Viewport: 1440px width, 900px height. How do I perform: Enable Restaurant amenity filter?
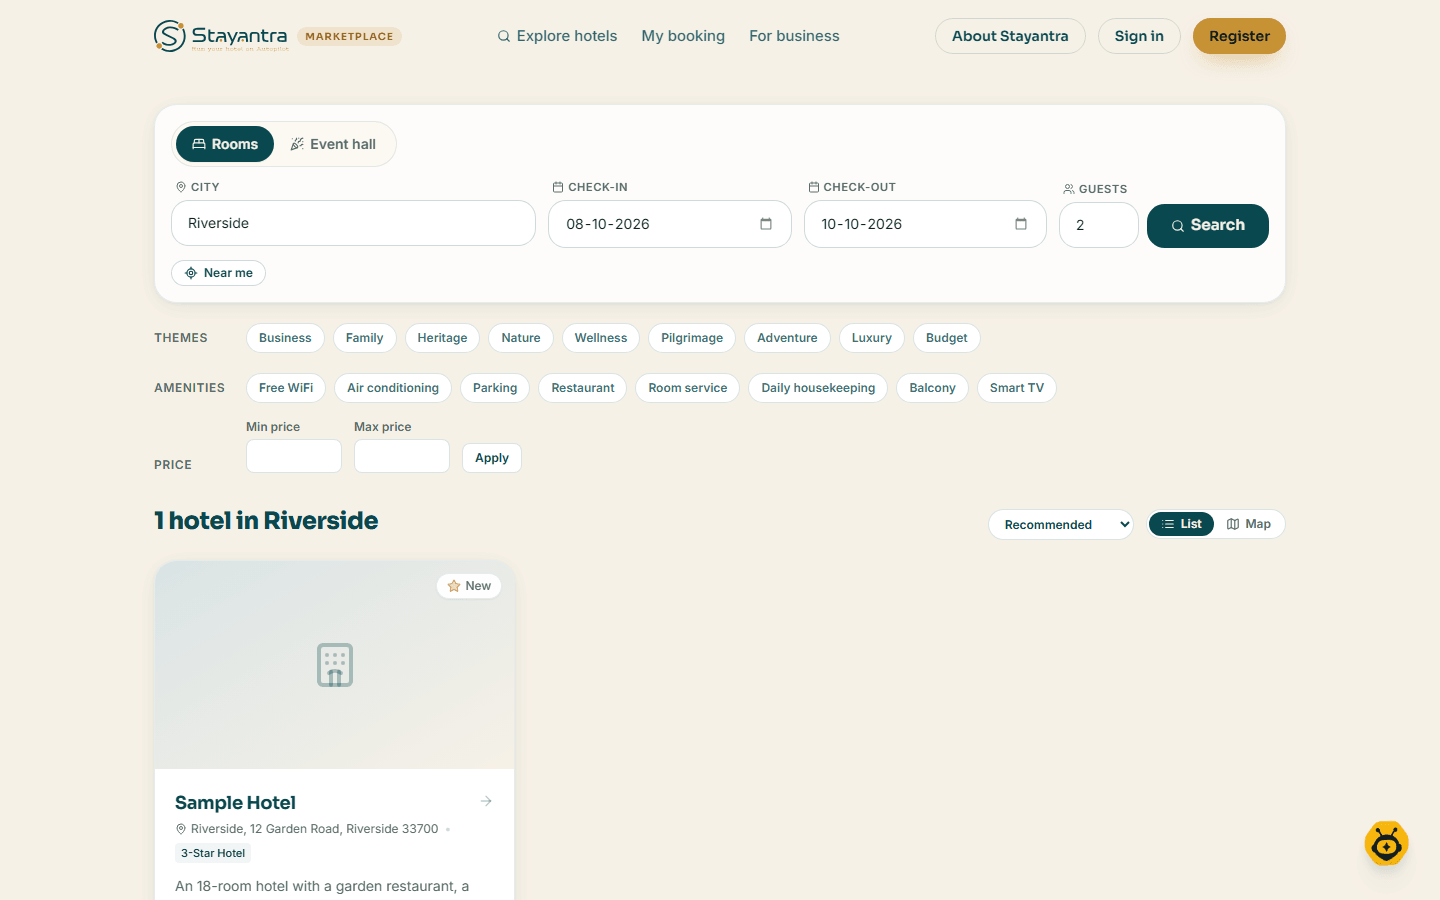click(583, 388)
